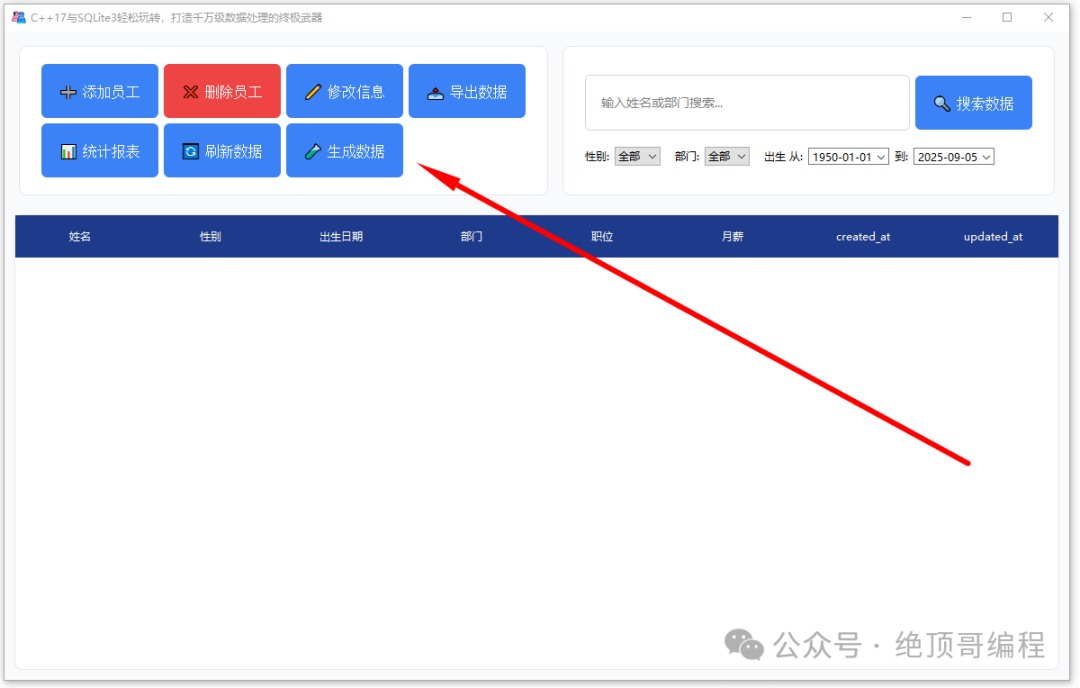Click the updated_at column header
The width and height of the screenshot is (1080, 688).
[993, 236]
